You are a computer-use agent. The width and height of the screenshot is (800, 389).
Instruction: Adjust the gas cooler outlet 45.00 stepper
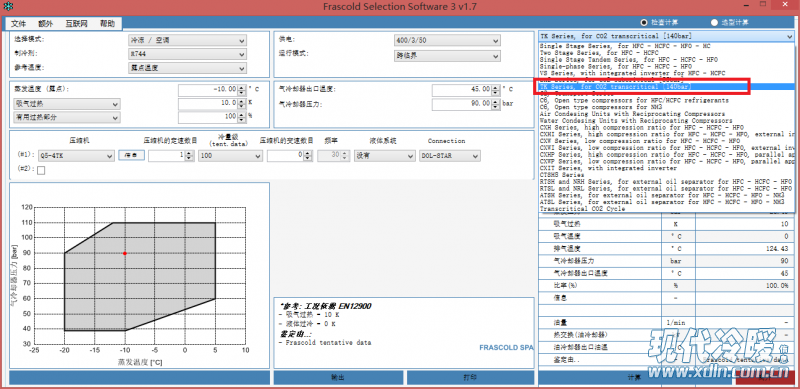coord(494,90)
